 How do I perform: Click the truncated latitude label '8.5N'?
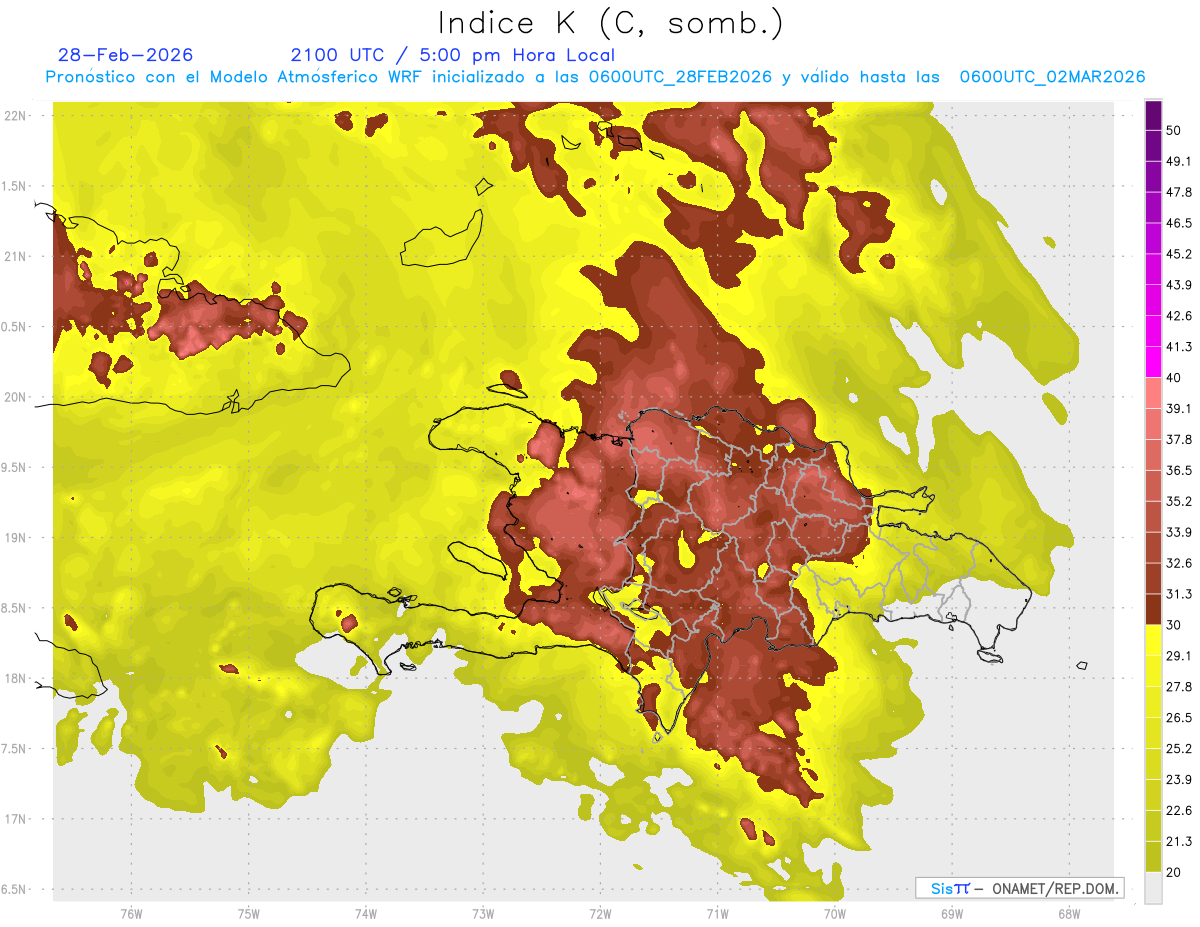pos(15,608)
